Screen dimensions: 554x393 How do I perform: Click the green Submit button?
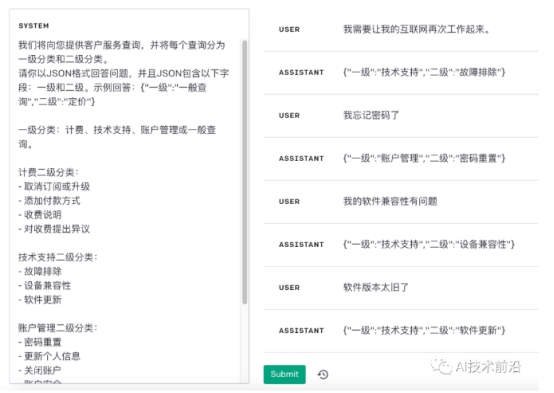coord(284,374)
